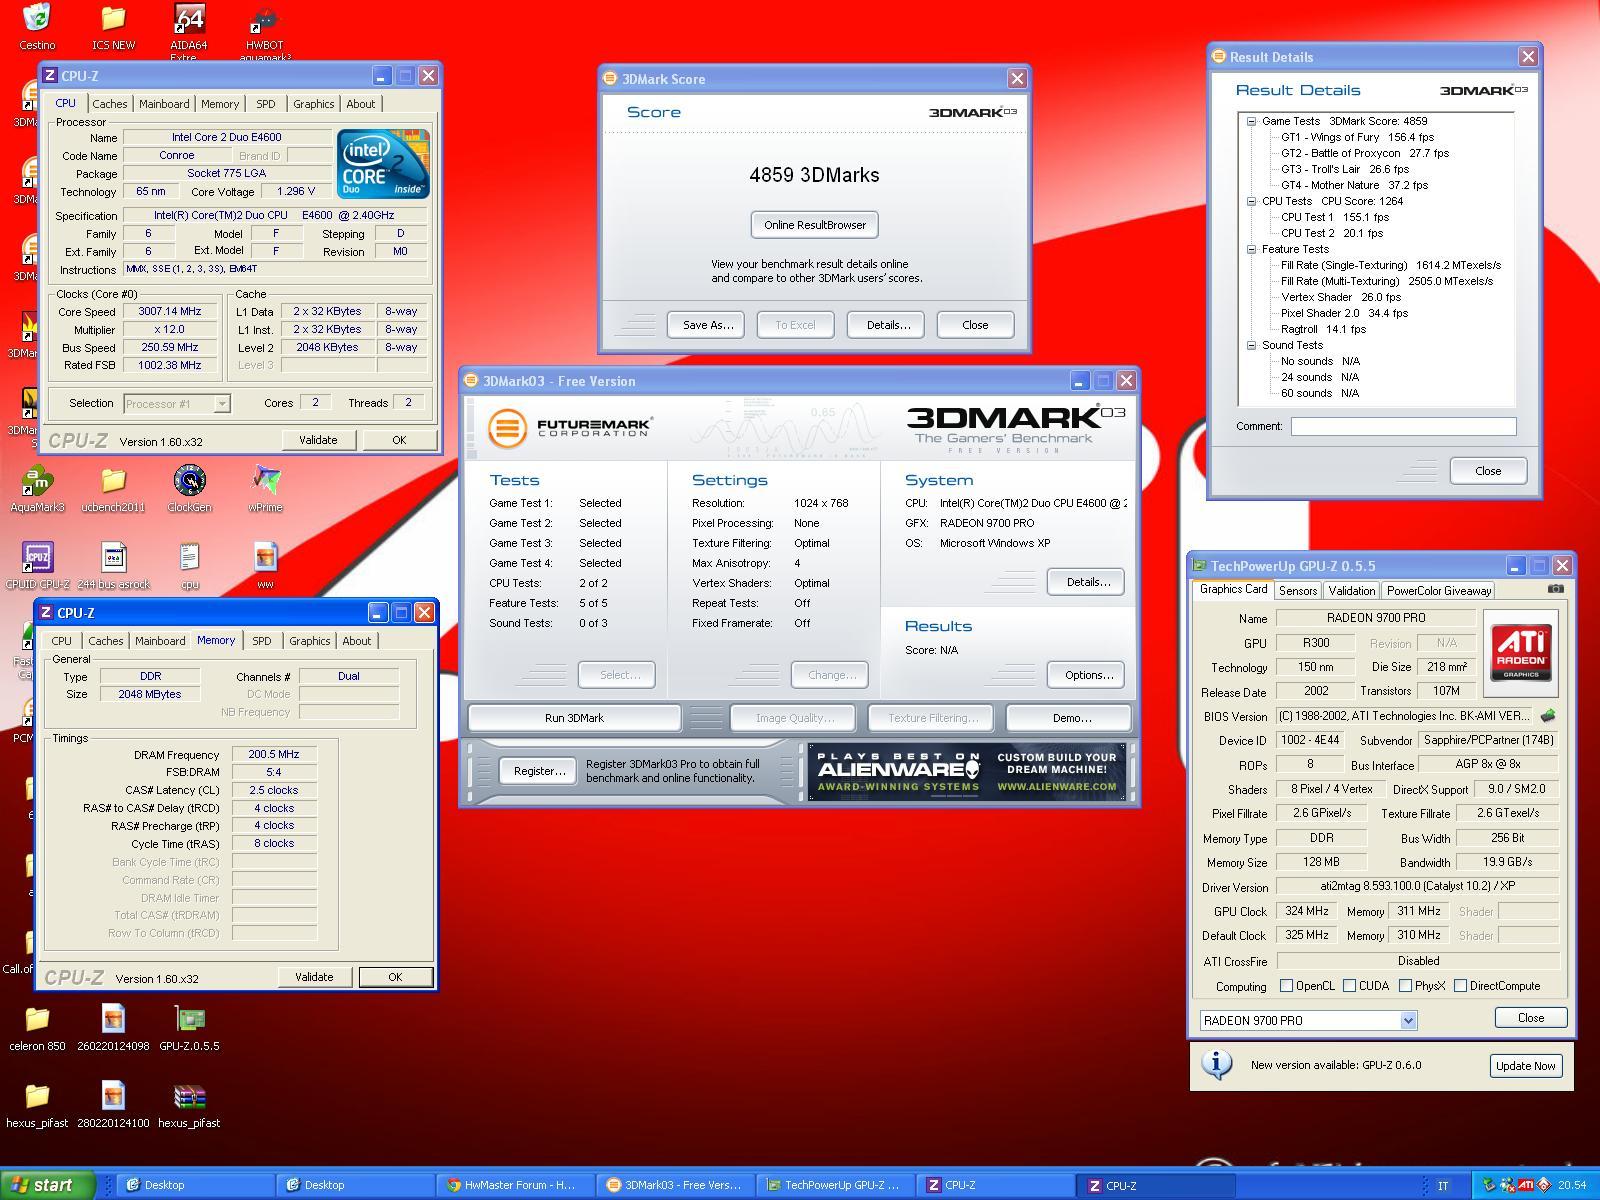Click Register button in 3DMark03
This screenshot has height=1200, width=1600.
[539, 771]
